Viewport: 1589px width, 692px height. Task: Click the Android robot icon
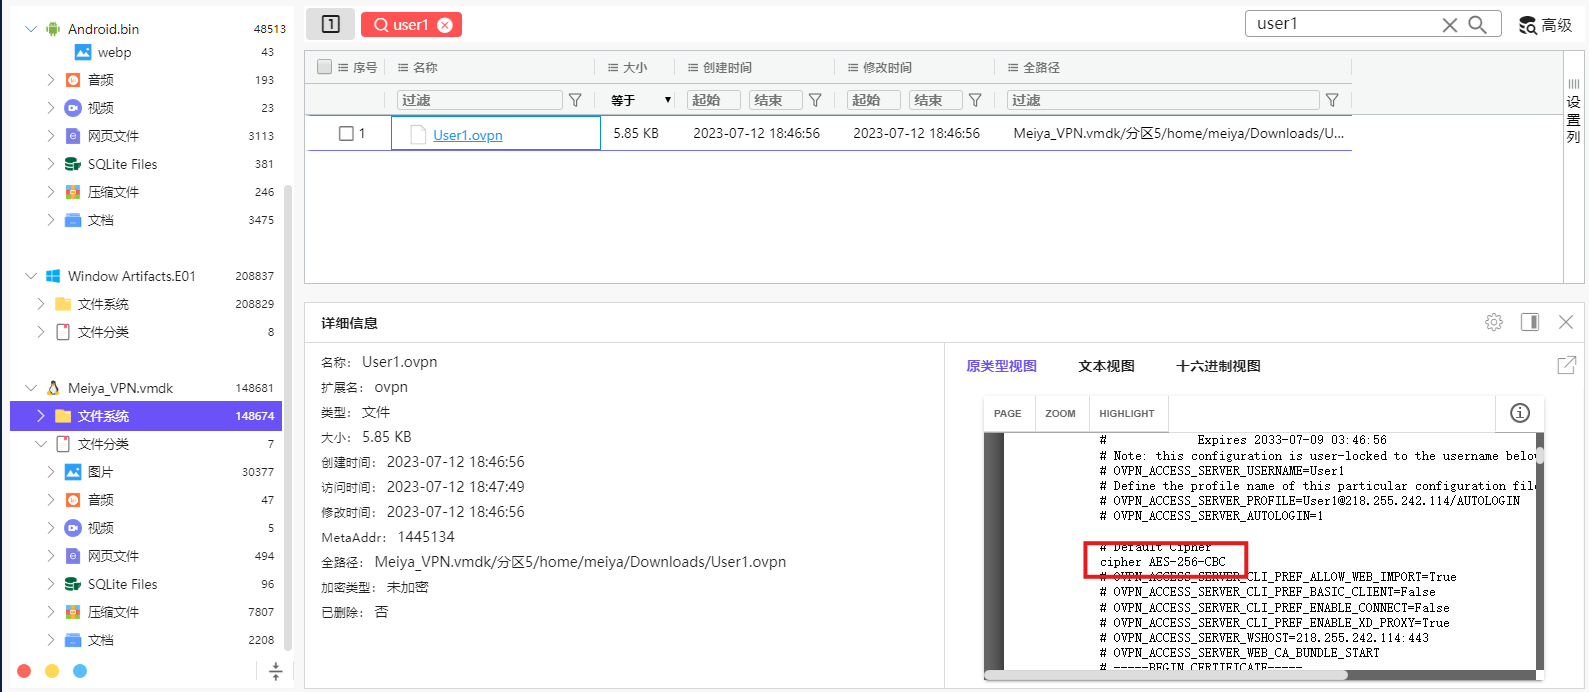click(x=53, y=29)
